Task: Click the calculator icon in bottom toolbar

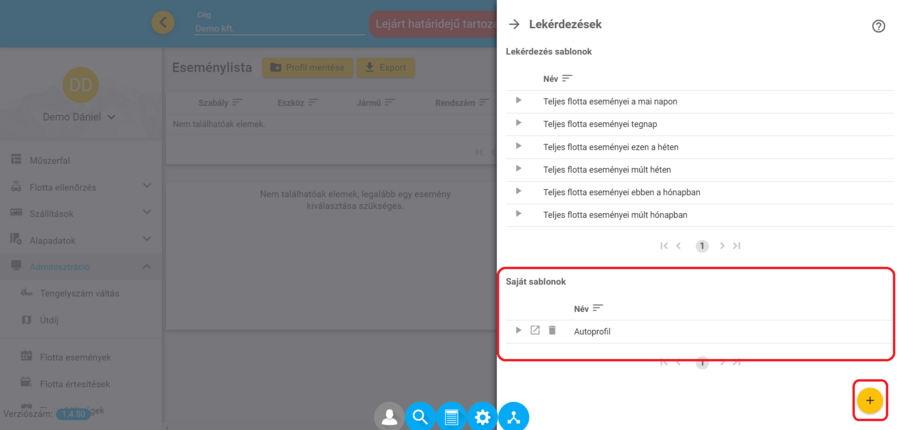Action: pos(451,417)
